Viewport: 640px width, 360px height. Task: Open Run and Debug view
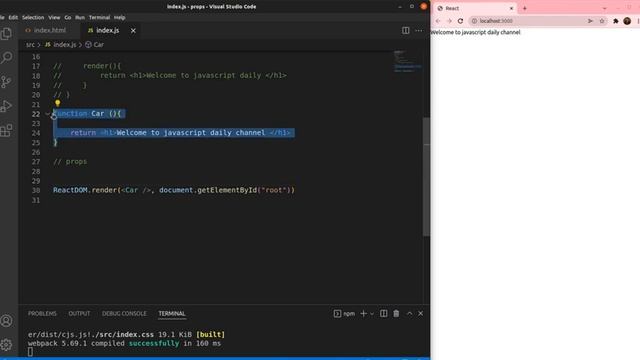tap(7, 106)
